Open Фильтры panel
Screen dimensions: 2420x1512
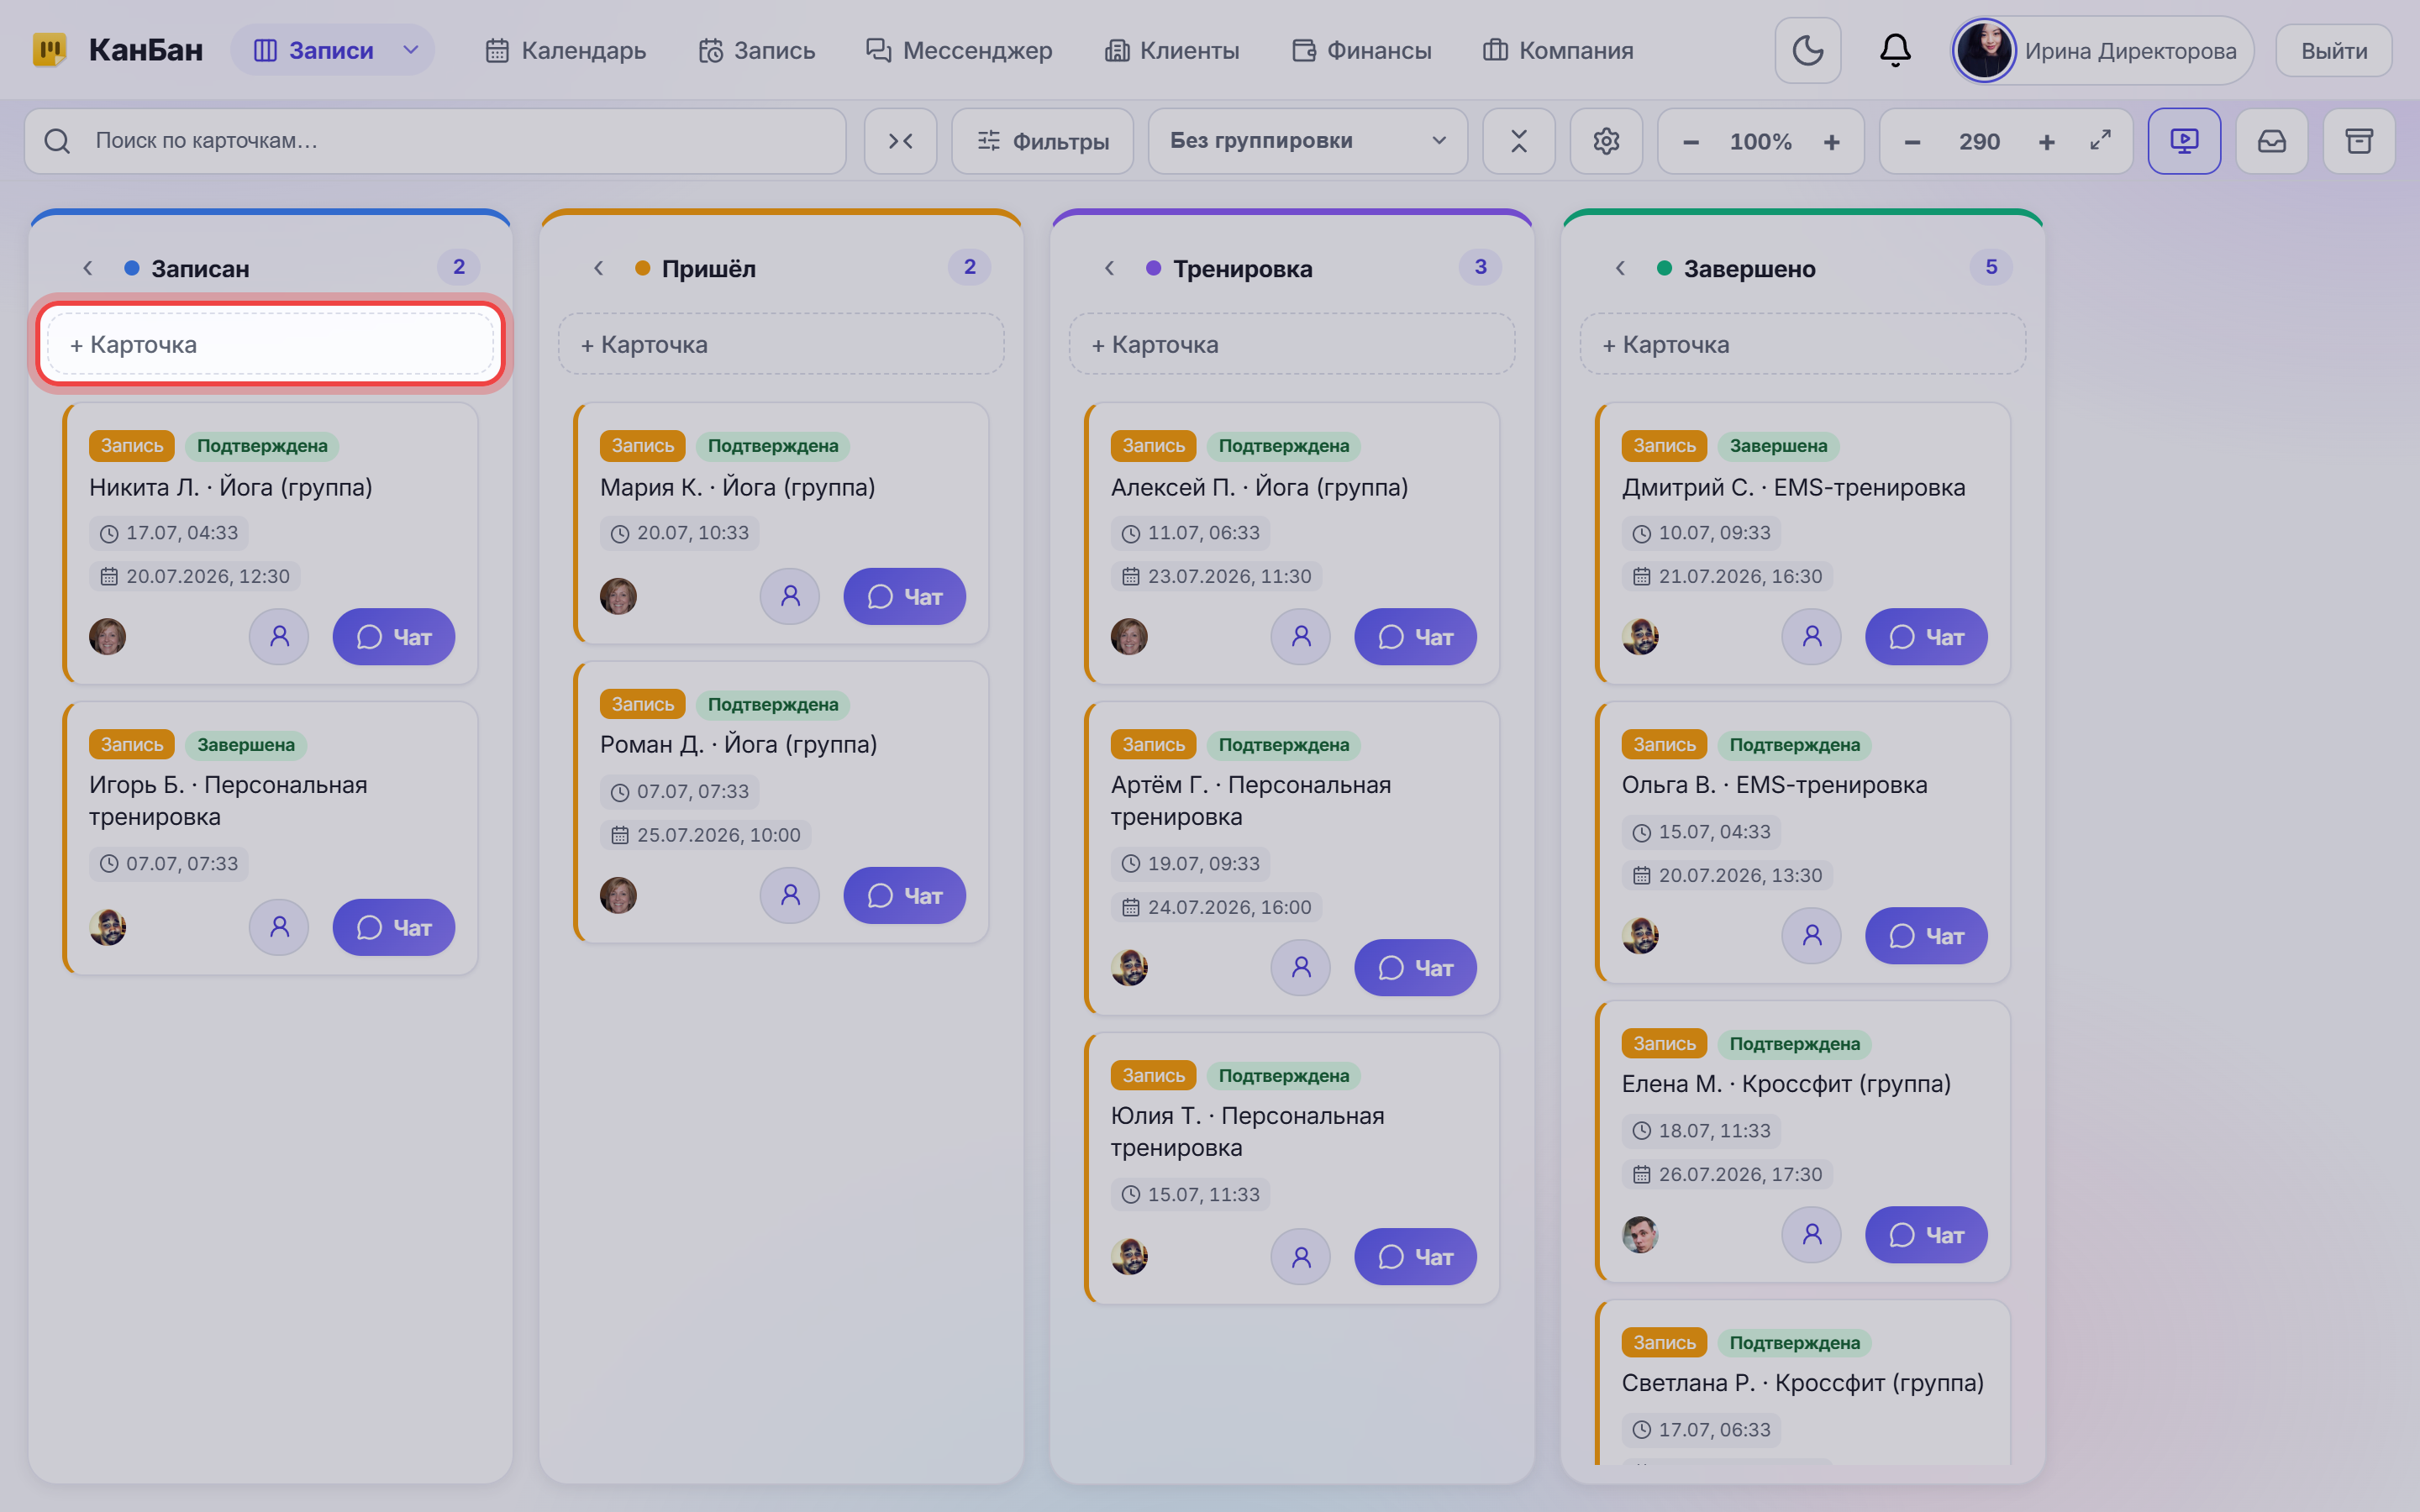tap(1042, 141)
